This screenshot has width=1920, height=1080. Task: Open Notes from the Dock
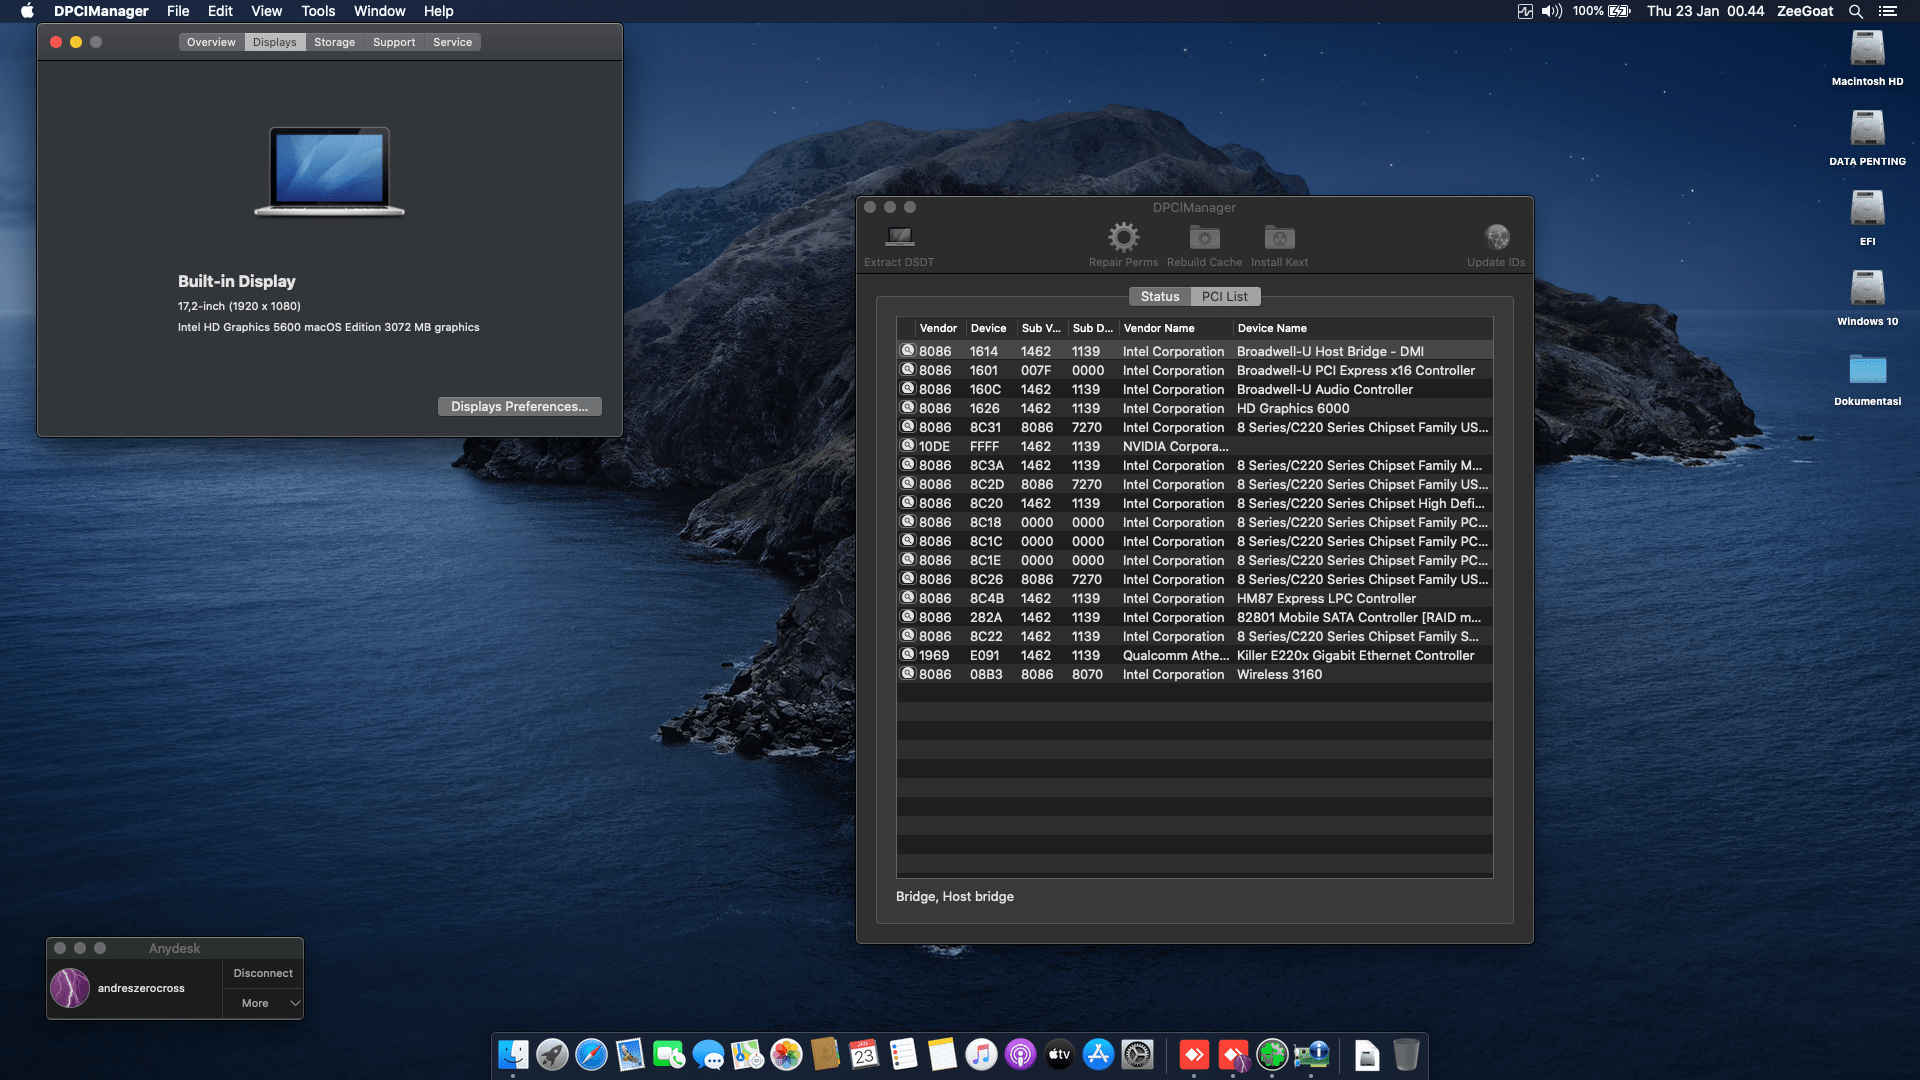coord(942,1054)
